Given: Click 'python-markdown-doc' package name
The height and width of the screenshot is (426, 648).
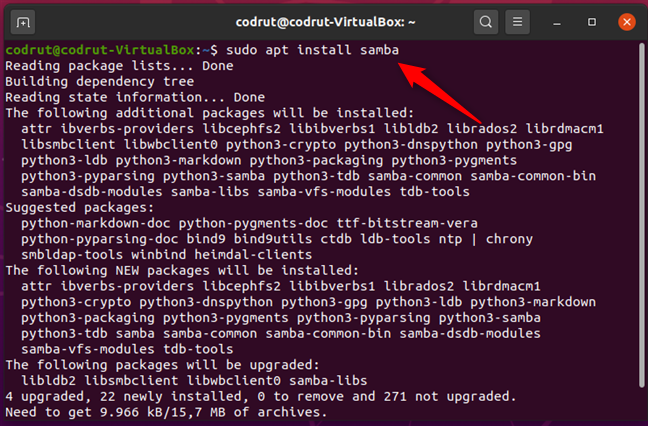Looking at the screenshot, I should point(96,223).
